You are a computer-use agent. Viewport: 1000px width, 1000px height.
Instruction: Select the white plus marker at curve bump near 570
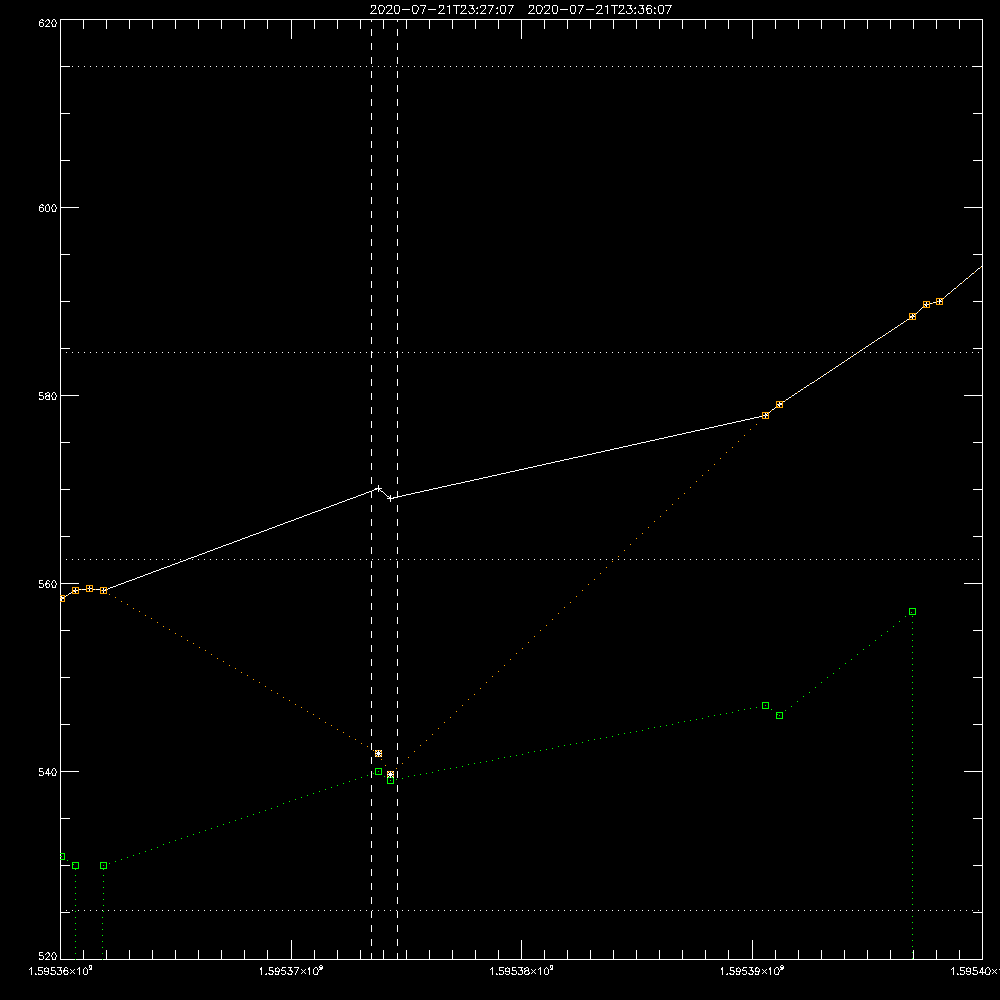(378, 489)
